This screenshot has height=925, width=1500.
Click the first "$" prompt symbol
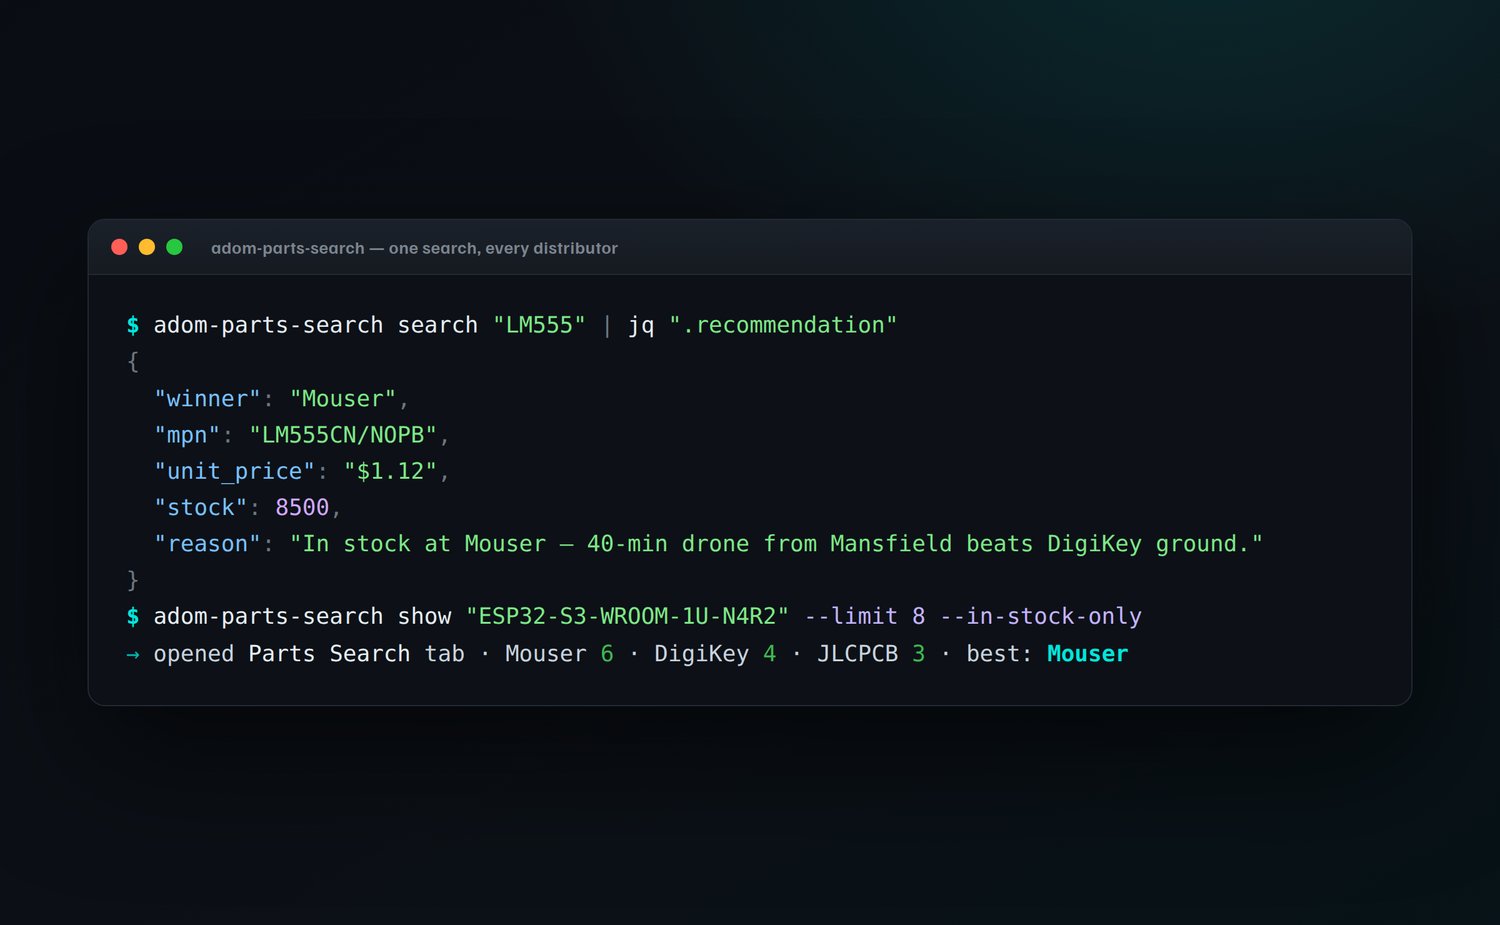pyautogui.click(x=133, y=325)
